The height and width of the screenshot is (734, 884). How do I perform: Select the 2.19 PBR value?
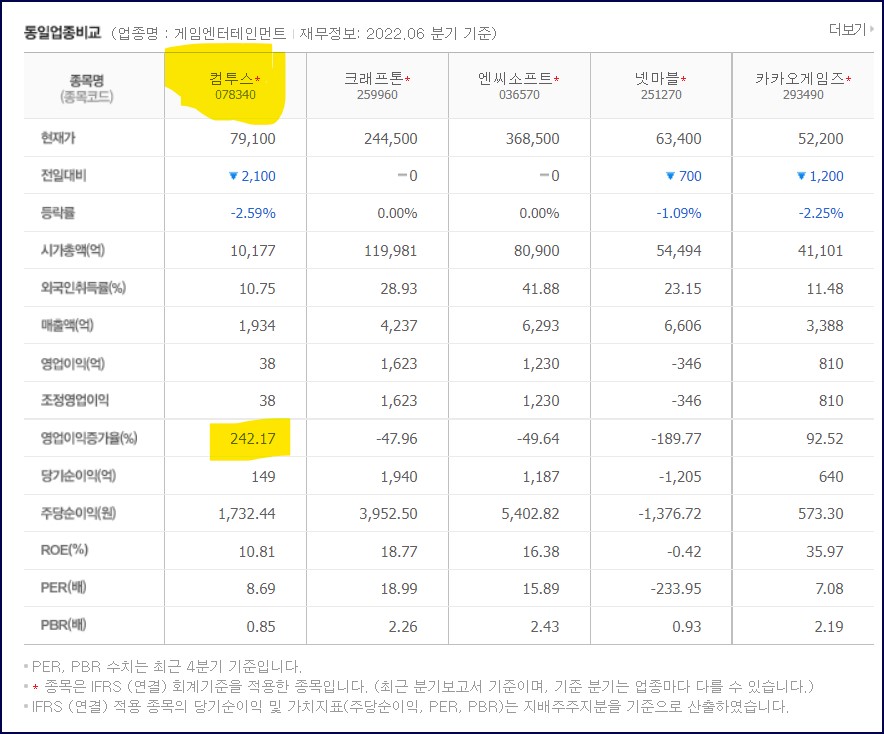point(829,627)
